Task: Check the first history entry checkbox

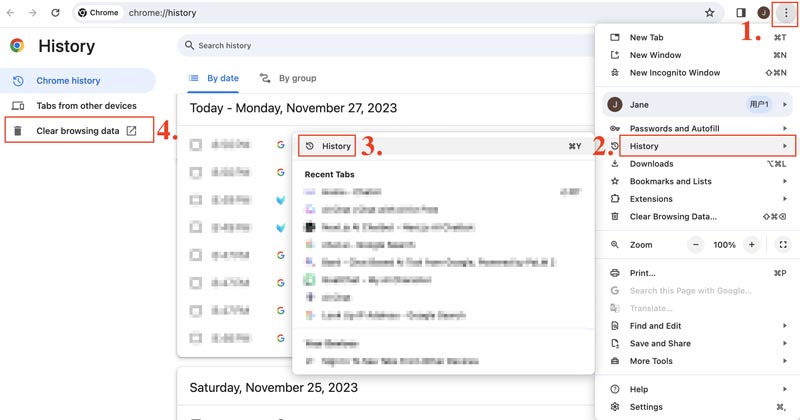Action: (196, 145)
